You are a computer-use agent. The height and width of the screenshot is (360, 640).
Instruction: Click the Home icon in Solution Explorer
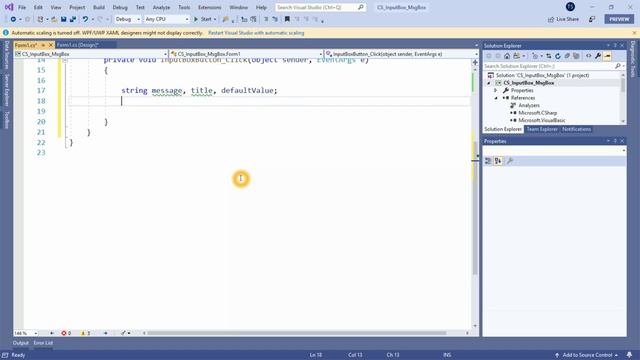(x=507, y=56)
